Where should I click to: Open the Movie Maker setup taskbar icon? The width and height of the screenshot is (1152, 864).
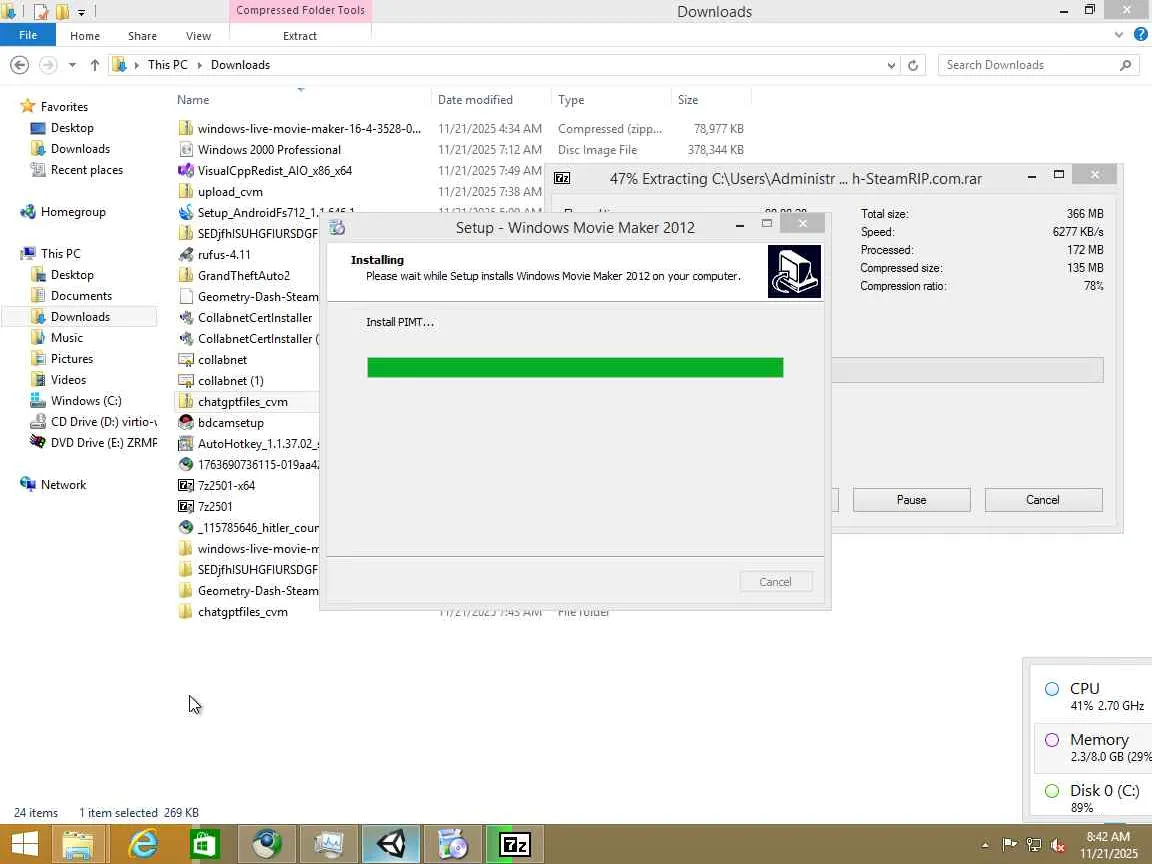point(453,844)
